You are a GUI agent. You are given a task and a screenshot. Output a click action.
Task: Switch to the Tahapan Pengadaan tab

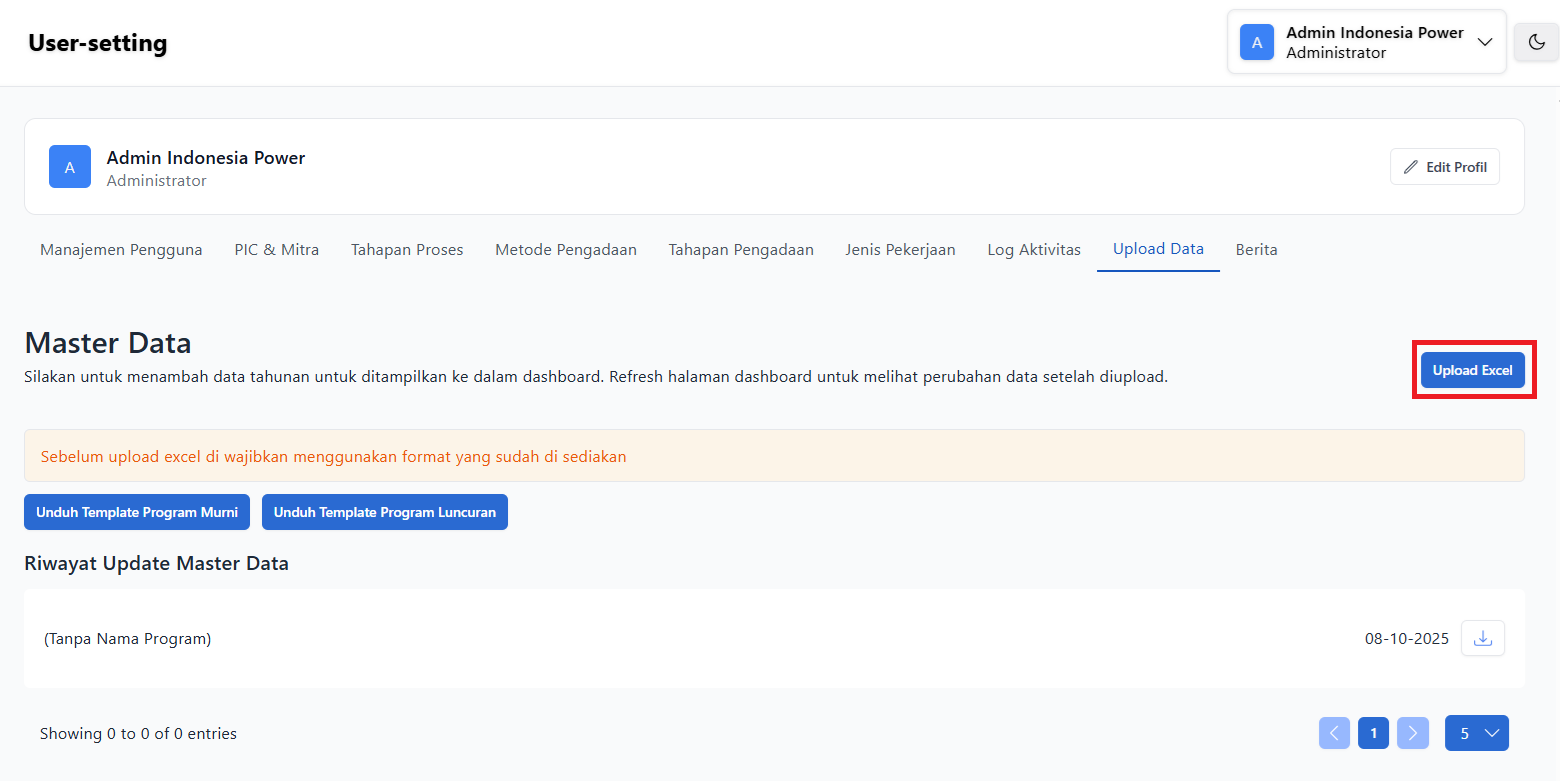point(741,250)
